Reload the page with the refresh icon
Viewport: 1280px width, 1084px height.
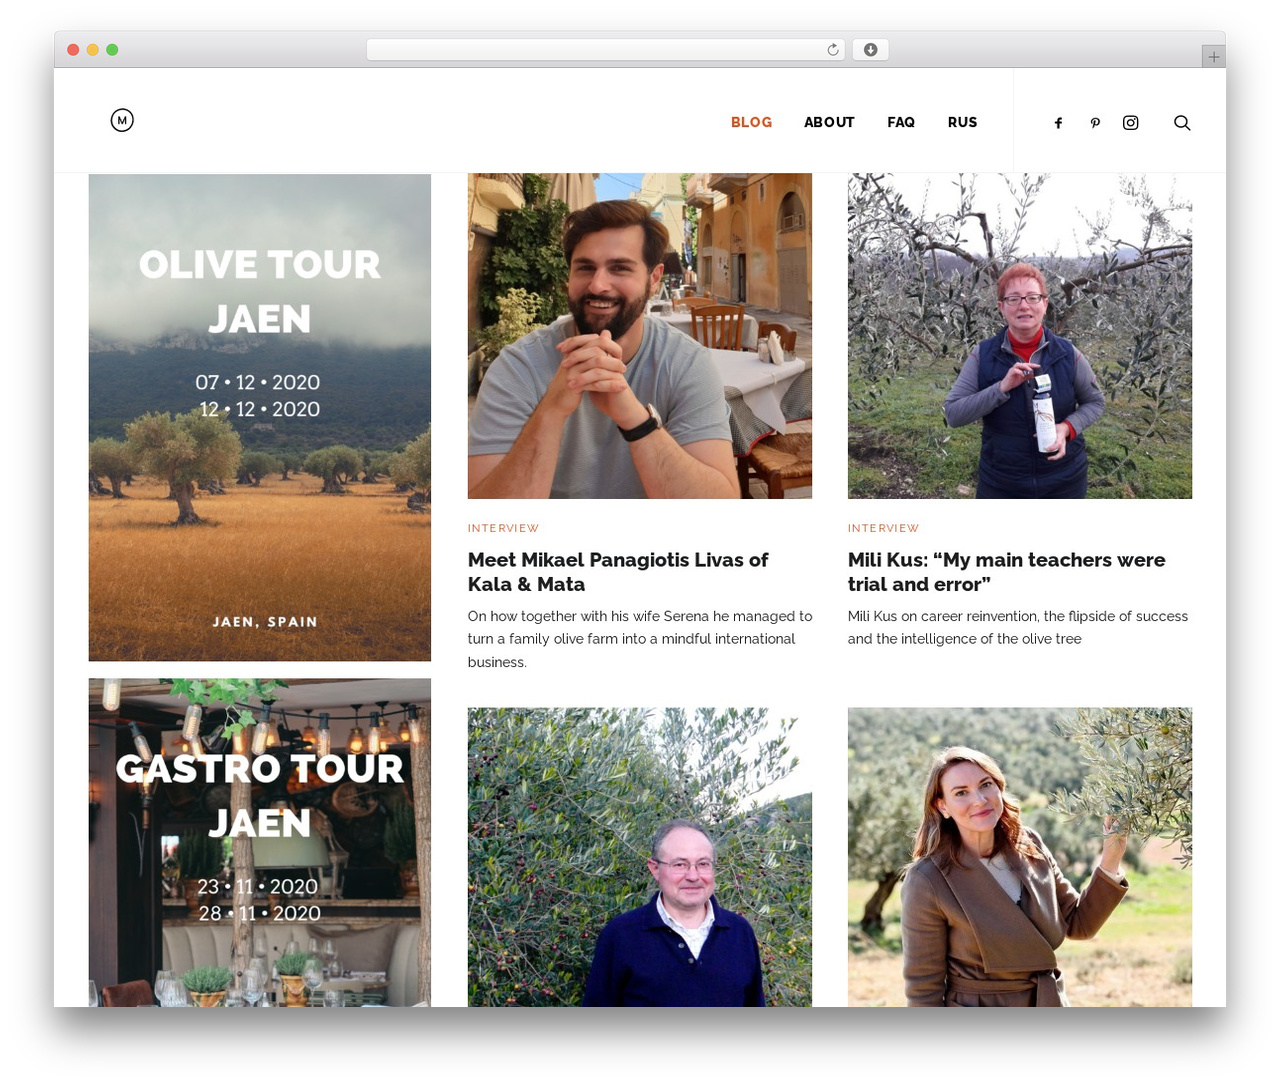832,50
